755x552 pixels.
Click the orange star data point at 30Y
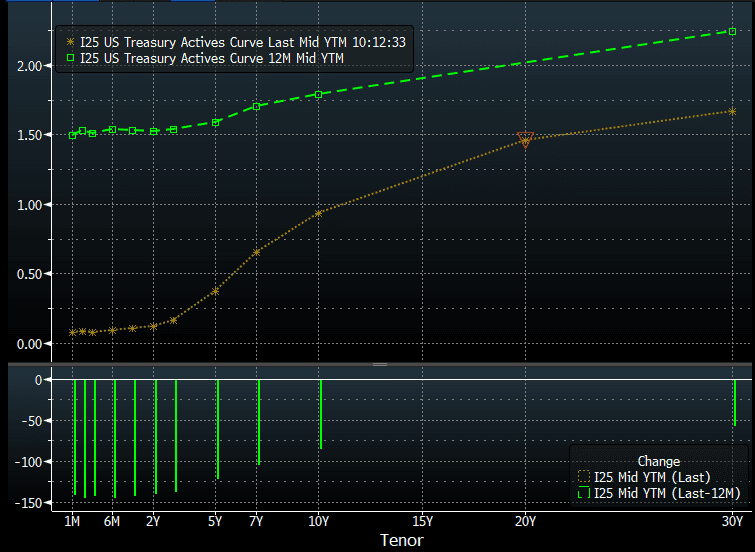point(732,112)
